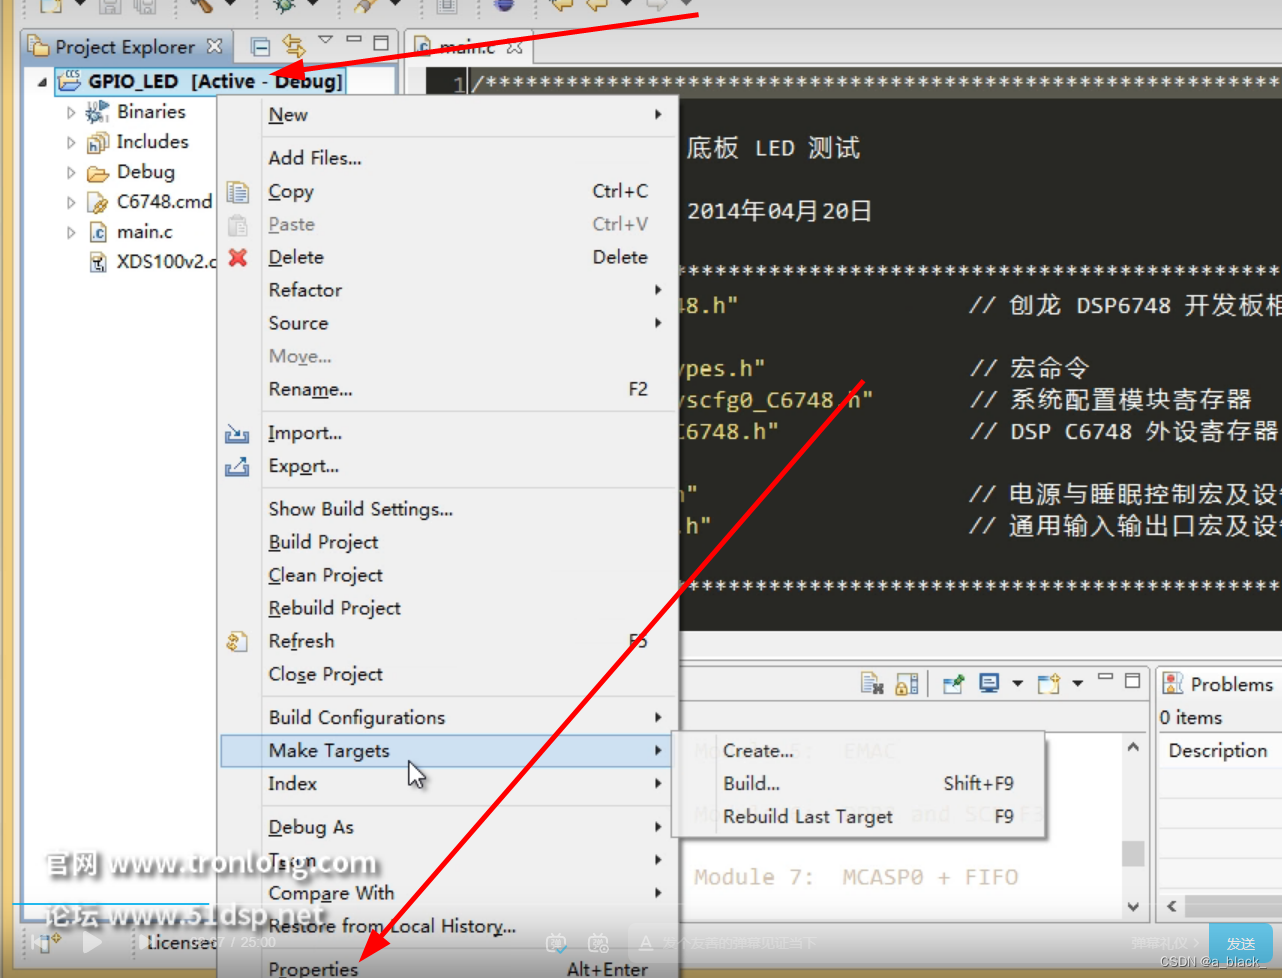
Task: Select the XDS100v2 target config file
Action: tap(151, 262)
